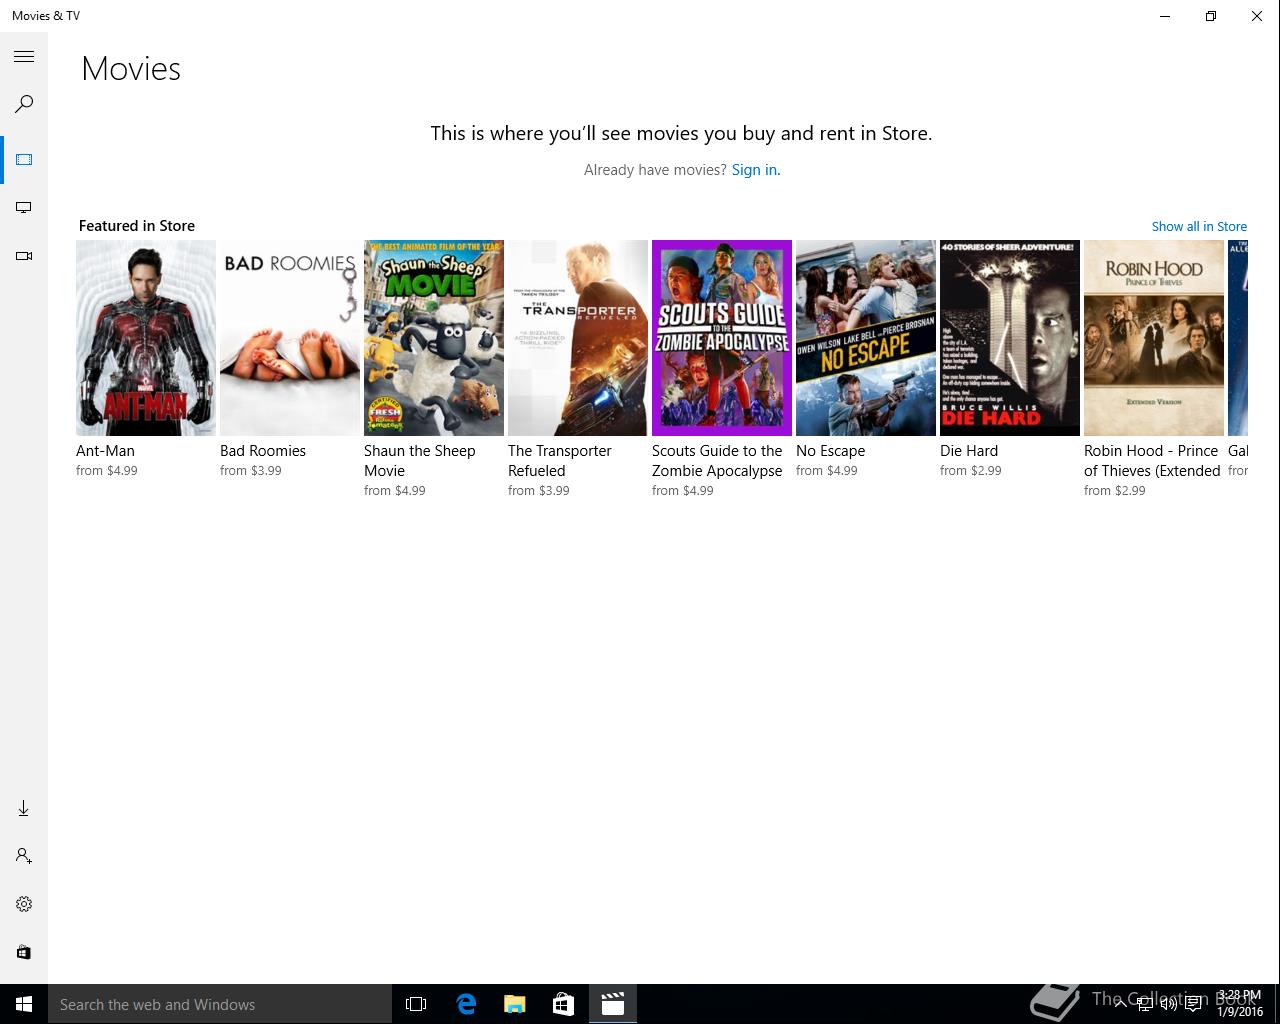Click the Search the web and Windows box
1280x1024 pixels.
point(220,1004)
